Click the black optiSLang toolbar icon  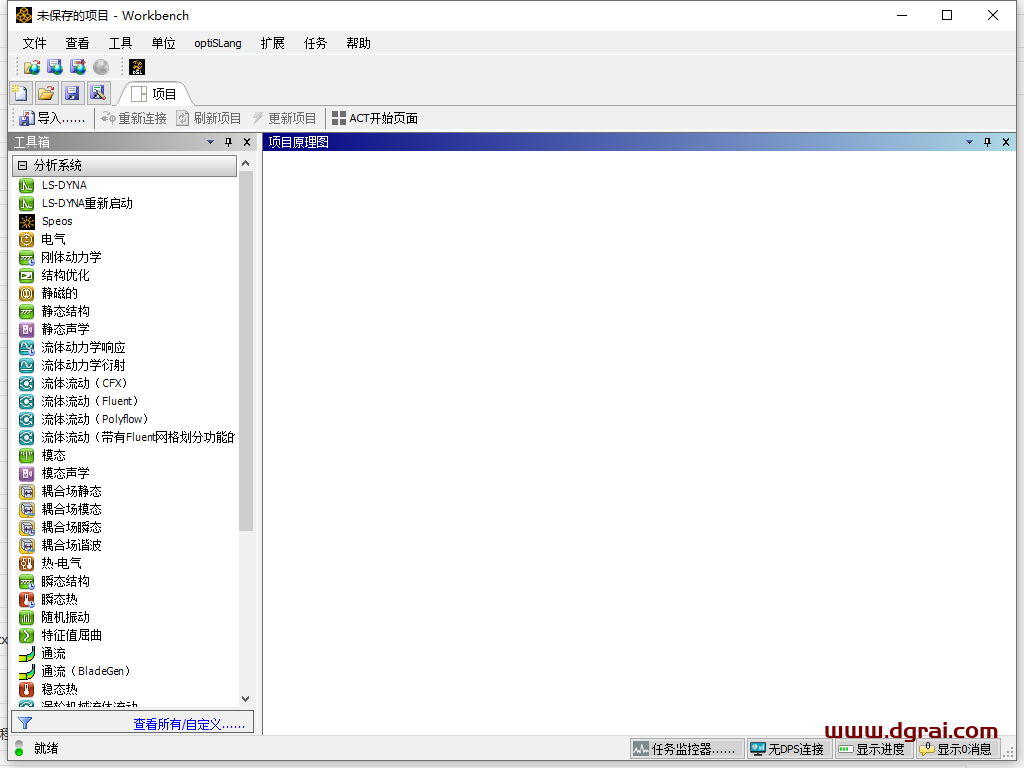(x=137, y=67)
